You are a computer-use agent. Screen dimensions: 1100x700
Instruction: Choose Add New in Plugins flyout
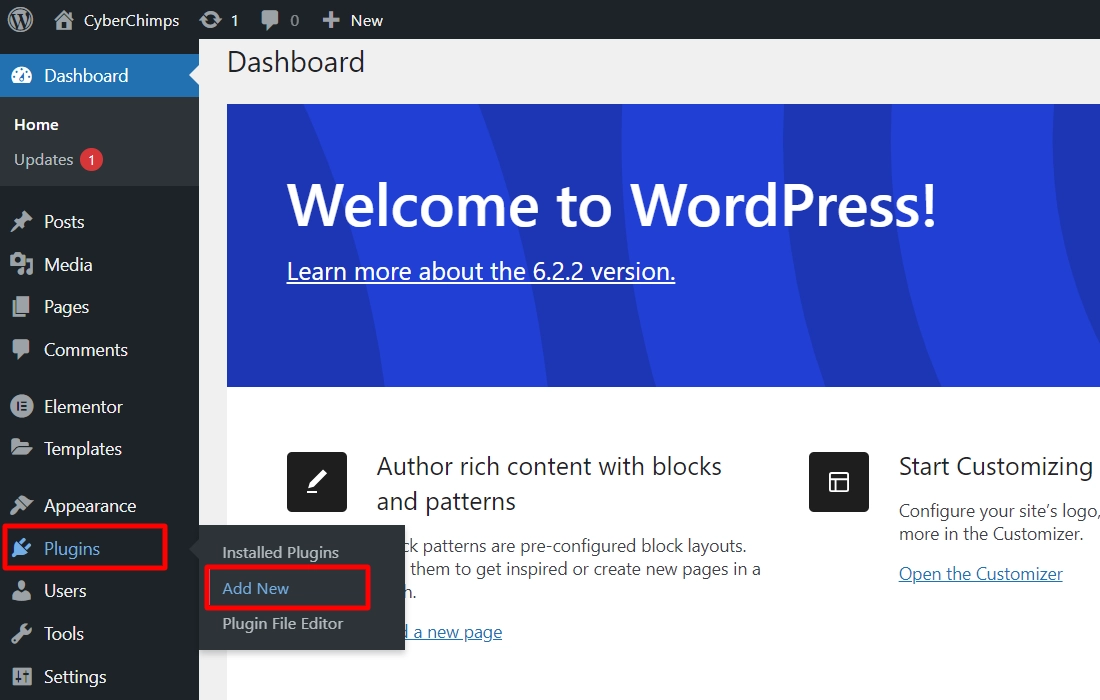(255, 588)
